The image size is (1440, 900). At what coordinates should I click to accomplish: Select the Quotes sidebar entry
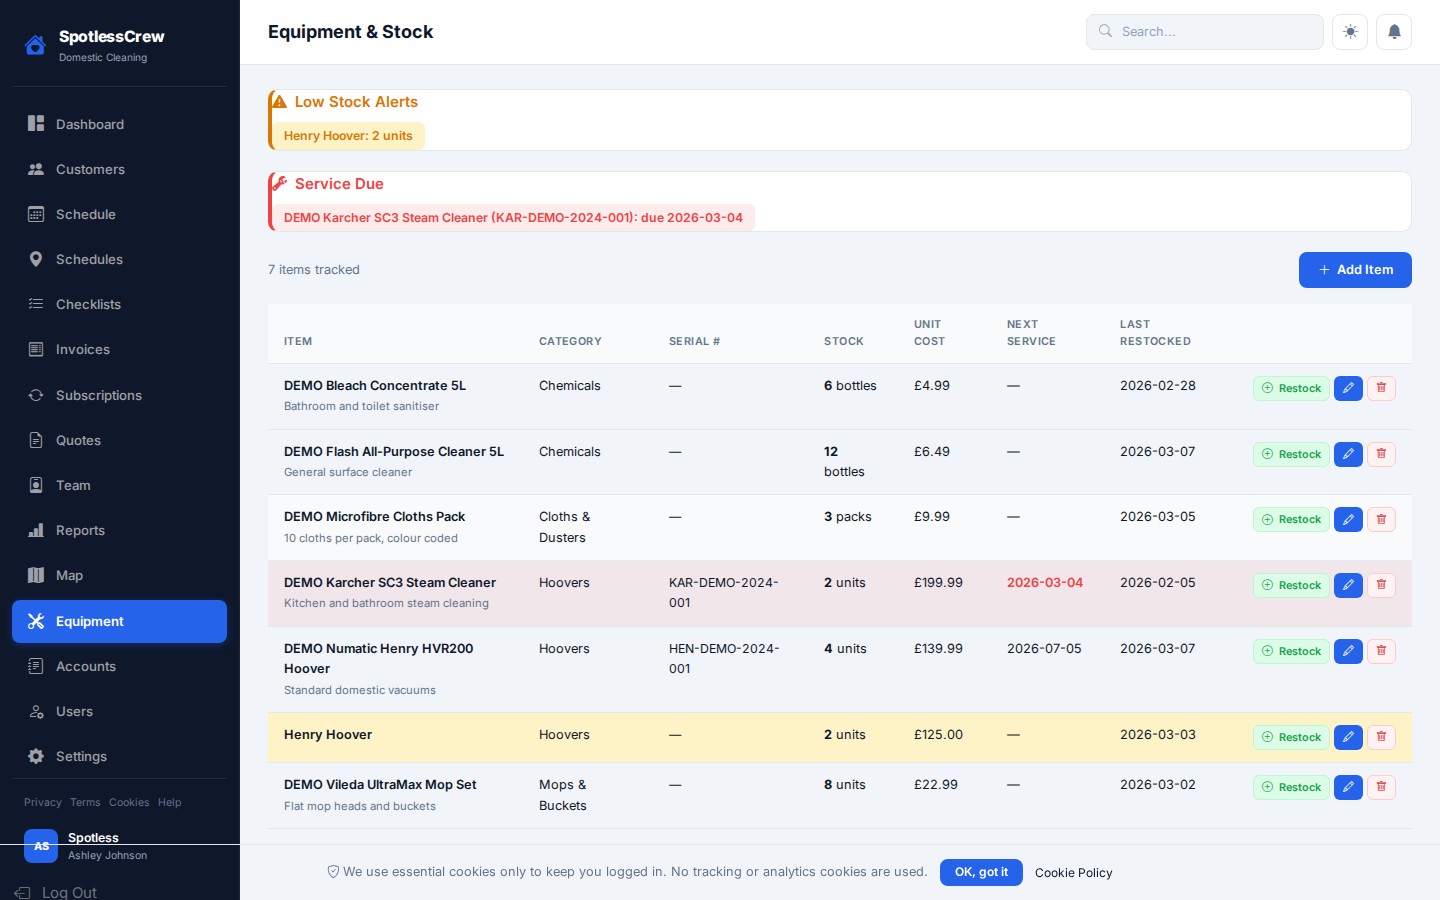[80, 440]
